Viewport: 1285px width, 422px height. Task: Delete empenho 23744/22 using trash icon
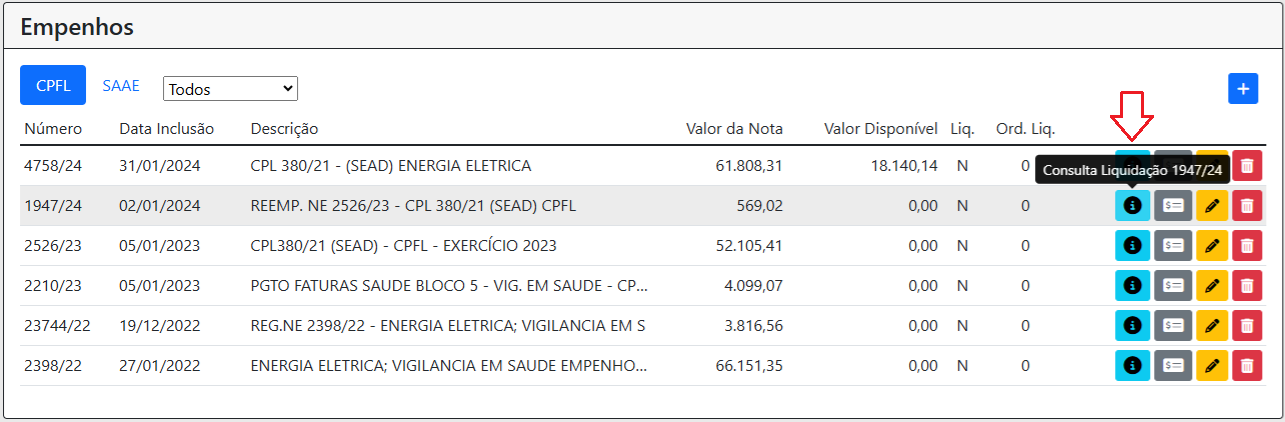coord(1246,325)
